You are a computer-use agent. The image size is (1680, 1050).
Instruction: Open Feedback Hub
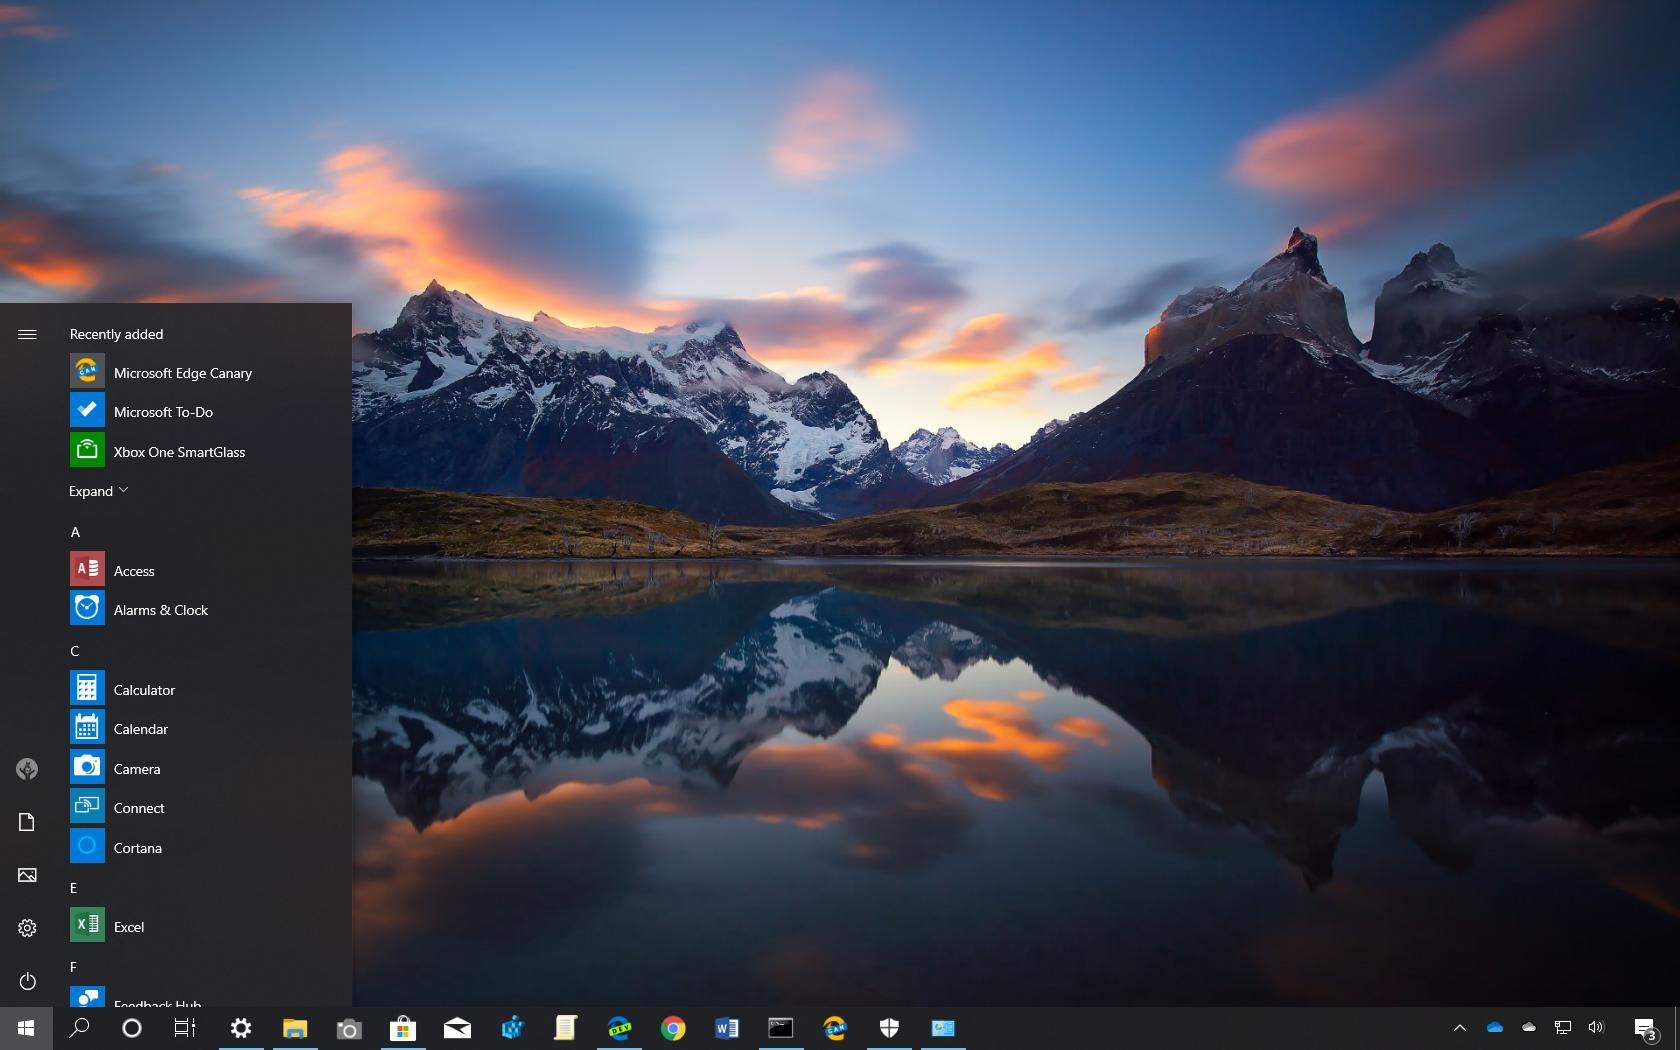tap(157, 1003)
